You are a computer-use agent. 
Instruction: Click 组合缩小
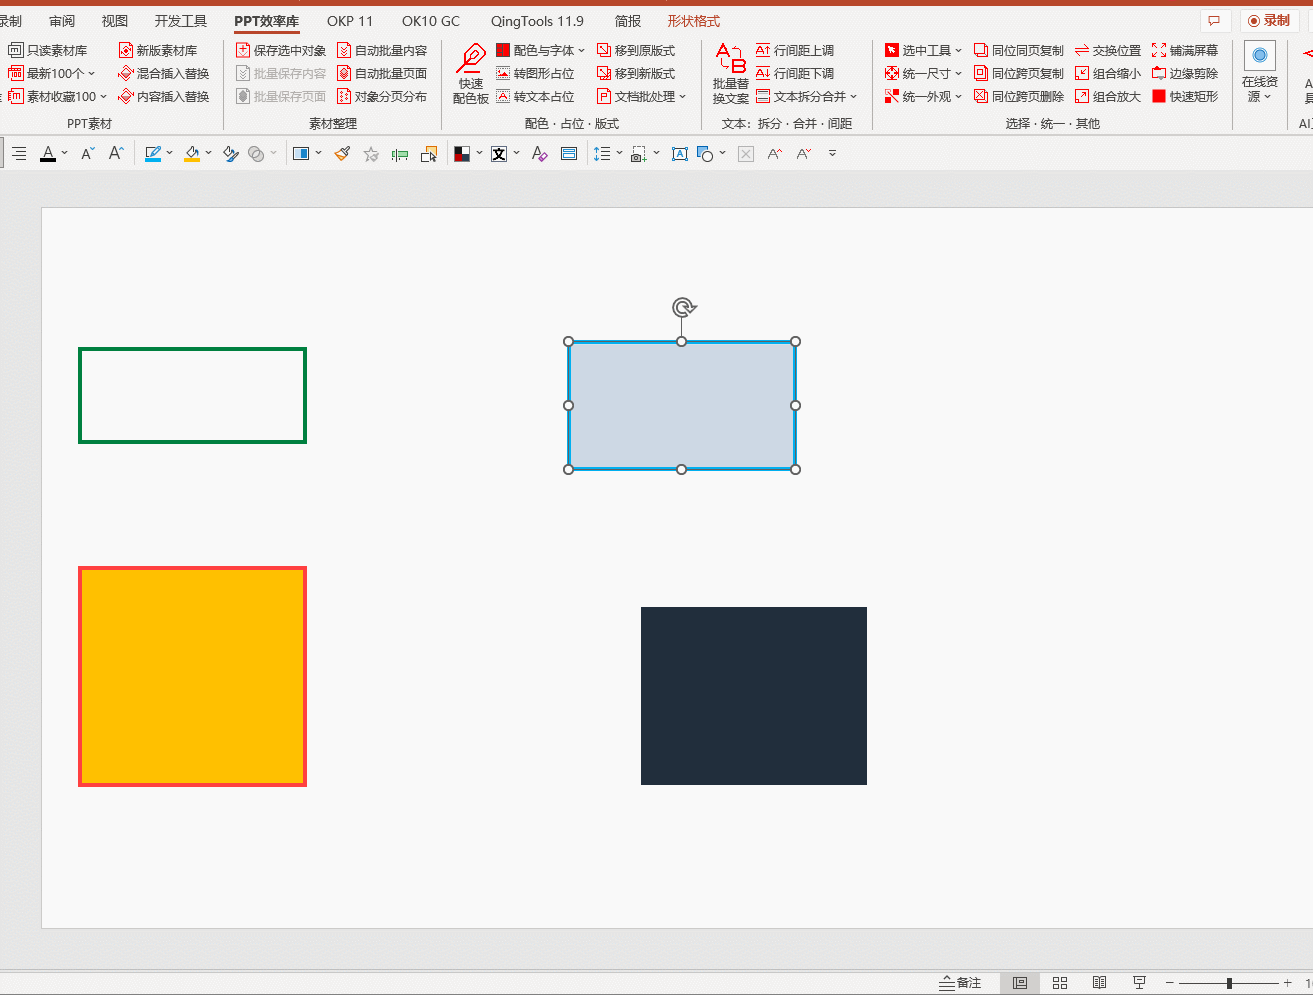click(1108, 73)
